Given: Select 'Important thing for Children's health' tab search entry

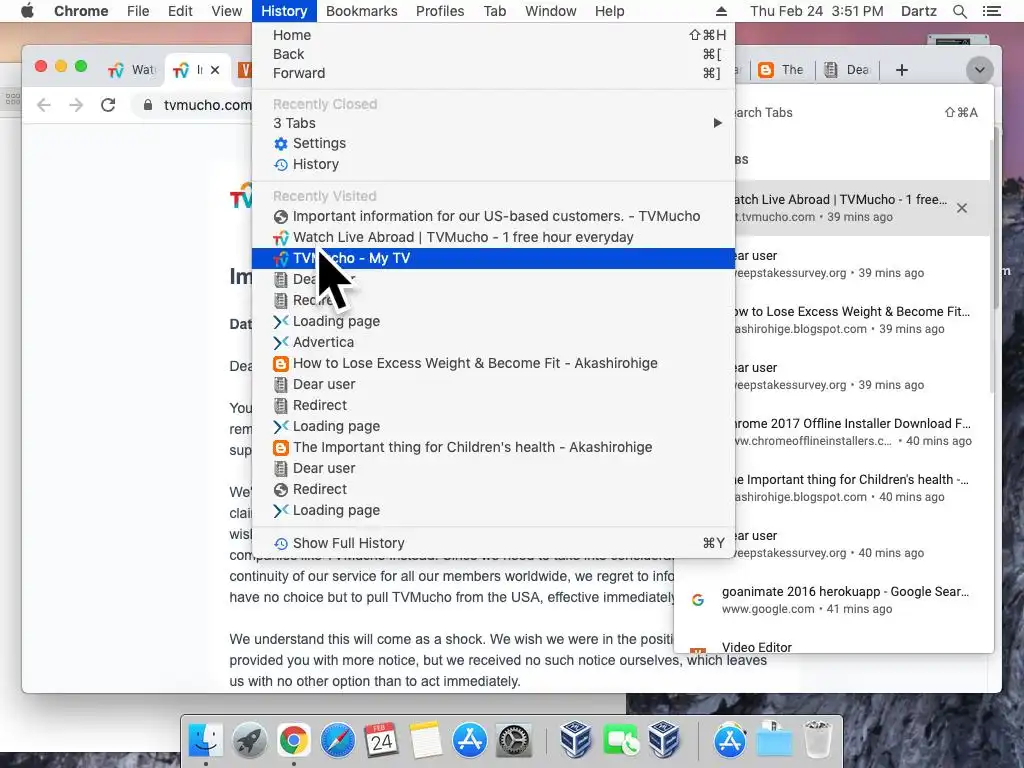Looking at the screenshot, I should click(x=862, y=488).
